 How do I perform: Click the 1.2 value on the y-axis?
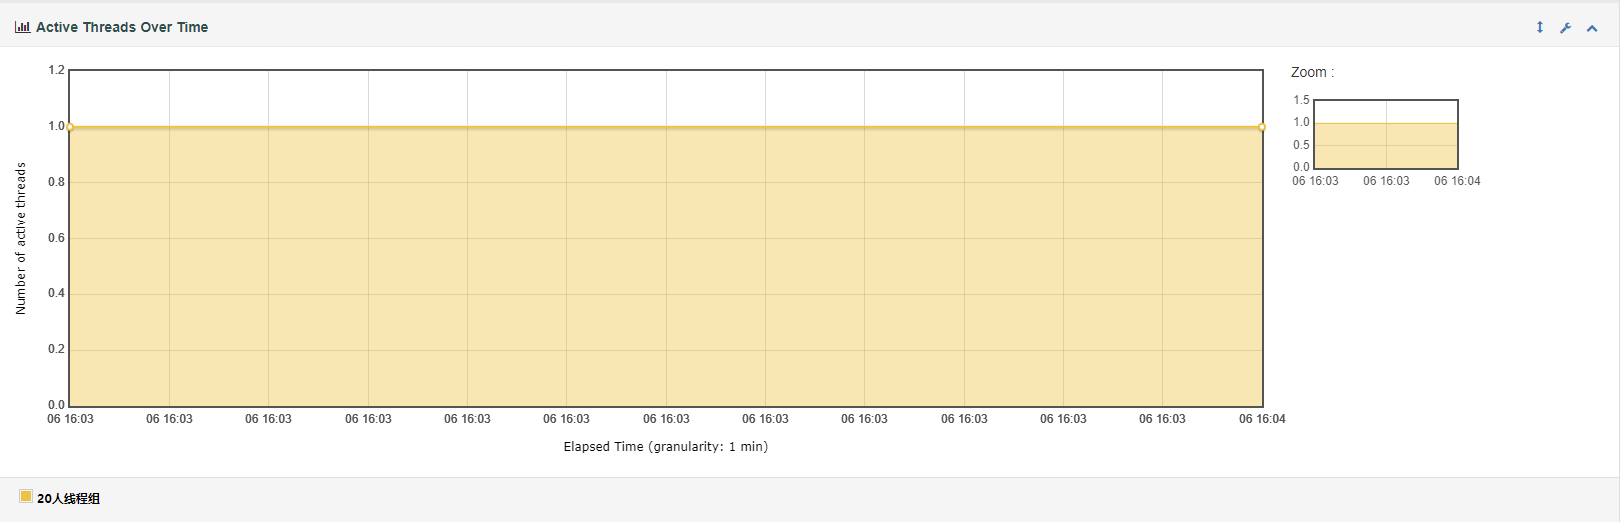tap(56, 70)
